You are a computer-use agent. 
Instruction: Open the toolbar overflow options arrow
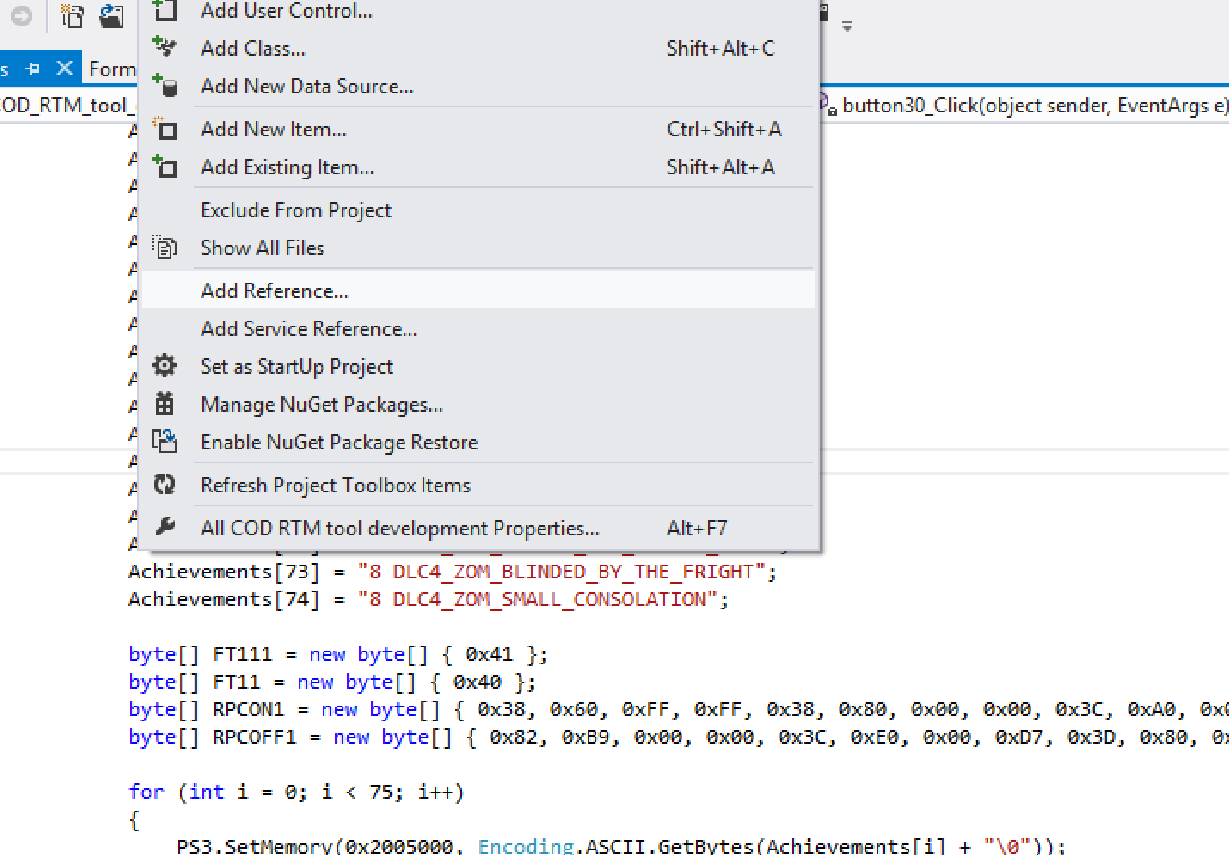coord(847,26)
